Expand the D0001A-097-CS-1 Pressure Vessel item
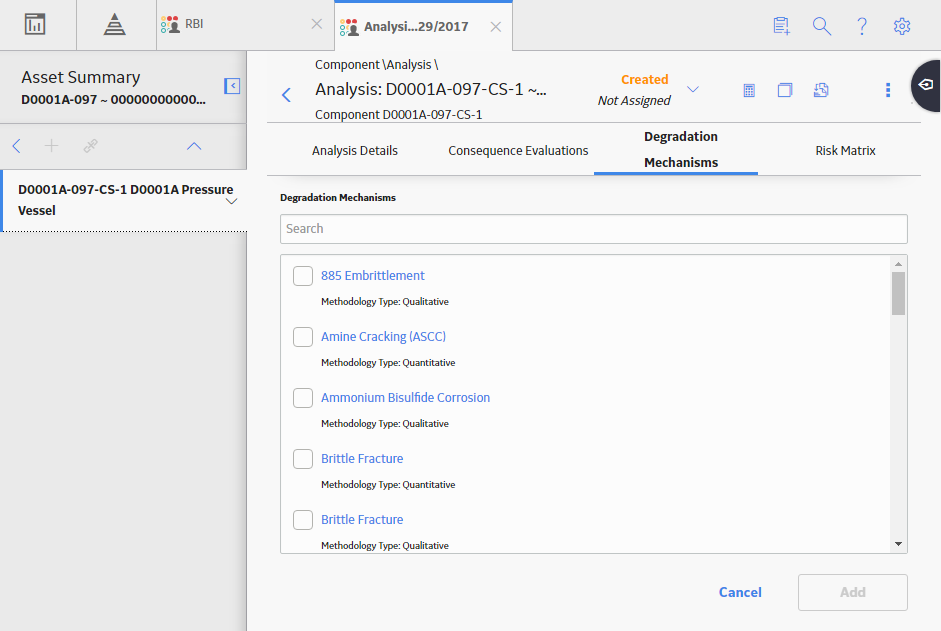 click(231, 201)
